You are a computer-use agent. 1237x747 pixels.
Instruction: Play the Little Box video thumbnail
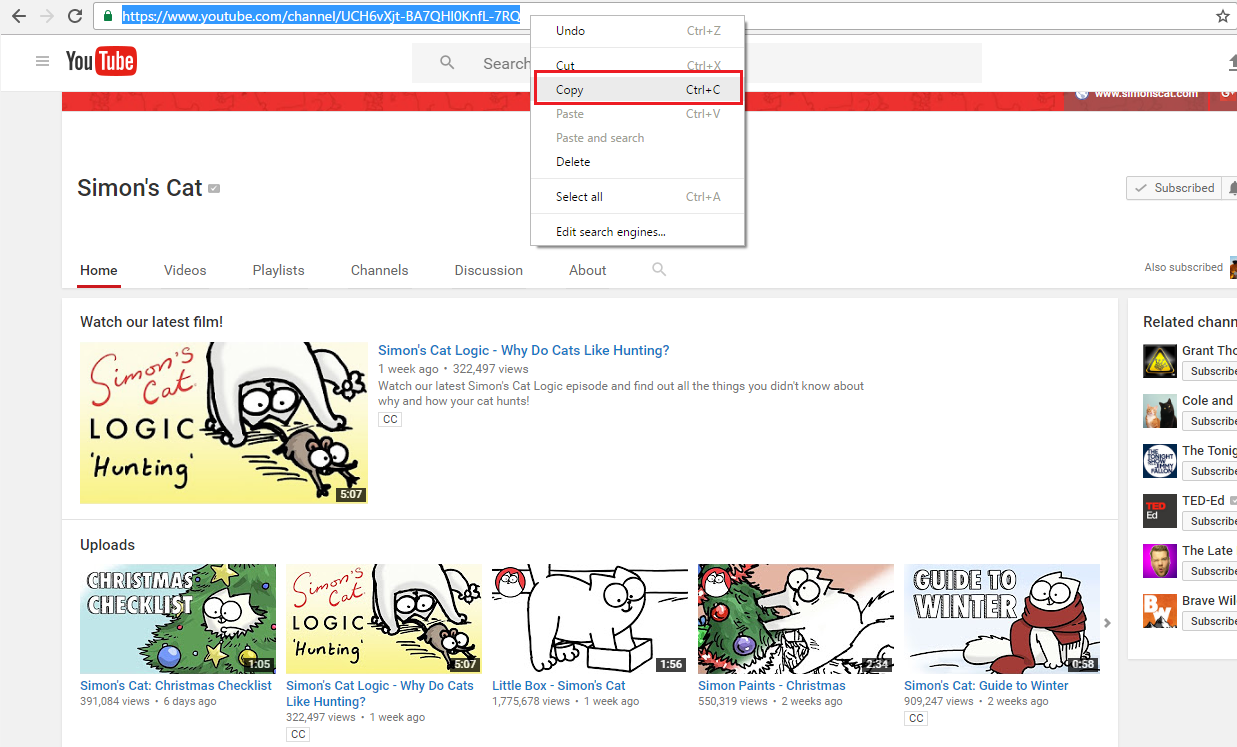click(x=590, y=619)
